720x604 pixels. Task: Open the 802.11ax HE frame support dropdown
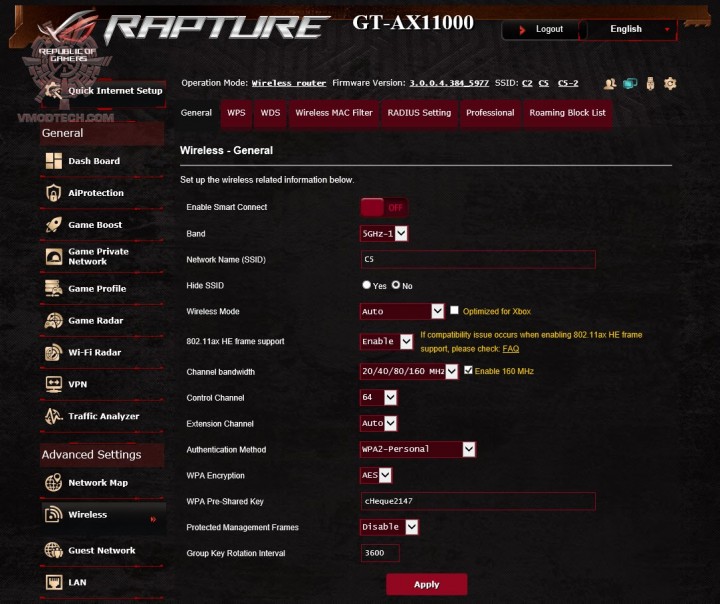click(x=386, y=341)
